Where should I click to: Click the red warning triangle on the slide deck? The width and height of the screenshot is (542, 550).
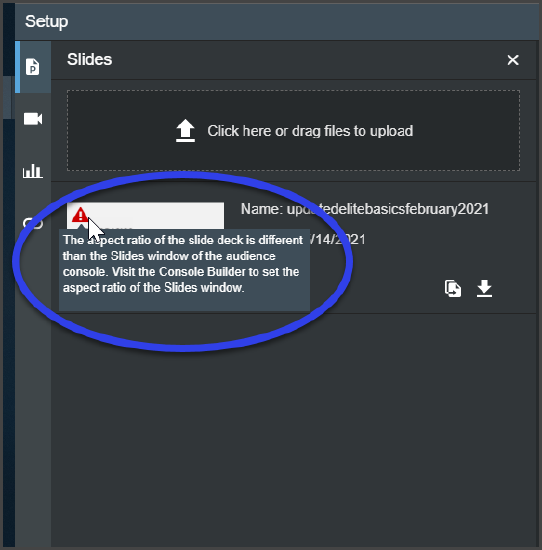[x=80, y=215]
